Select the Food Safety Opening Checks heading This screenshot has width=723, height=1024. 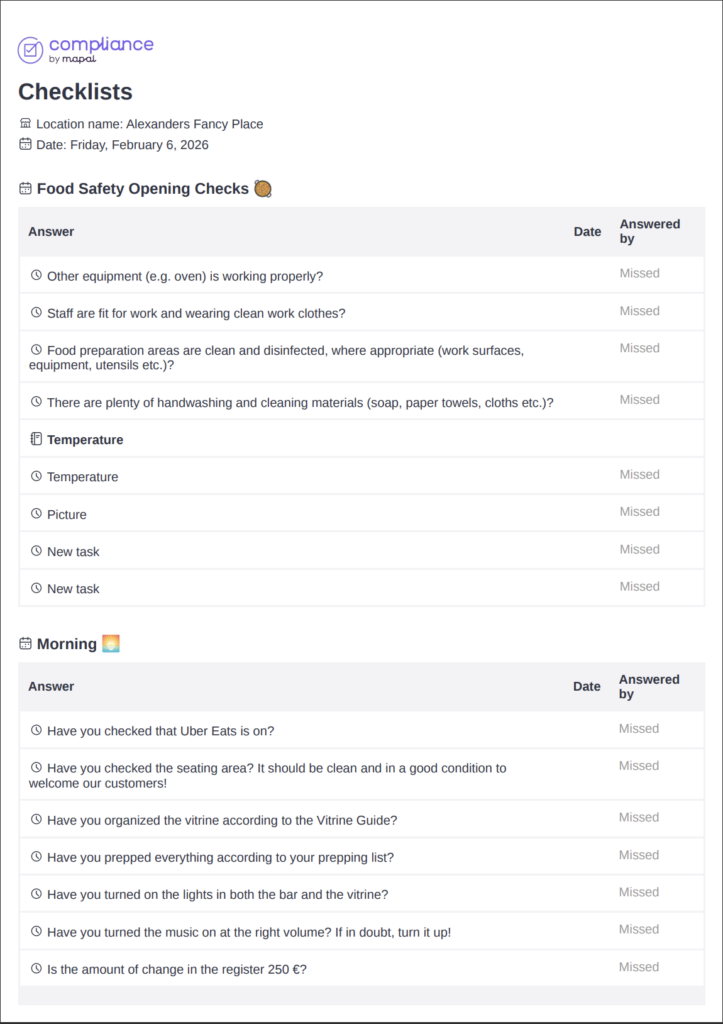(x=142, y=188)
